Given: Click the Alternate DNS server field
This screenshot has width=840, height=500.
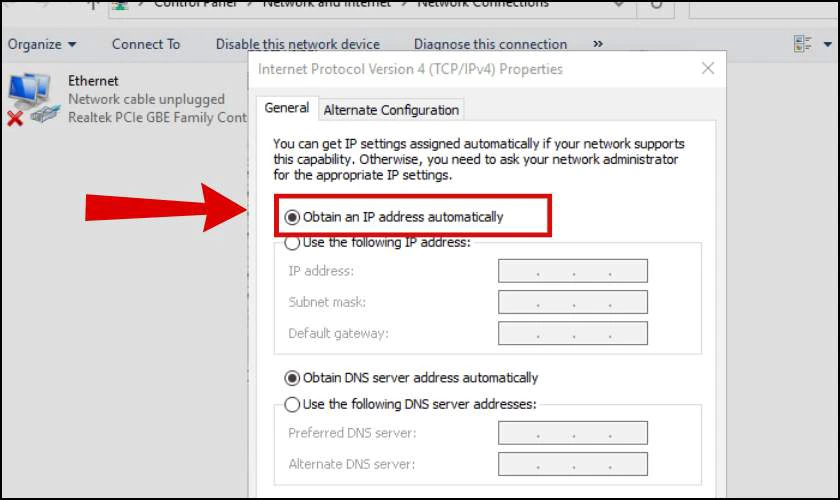Looking at the screenshot, I should [x=573, y=464].
